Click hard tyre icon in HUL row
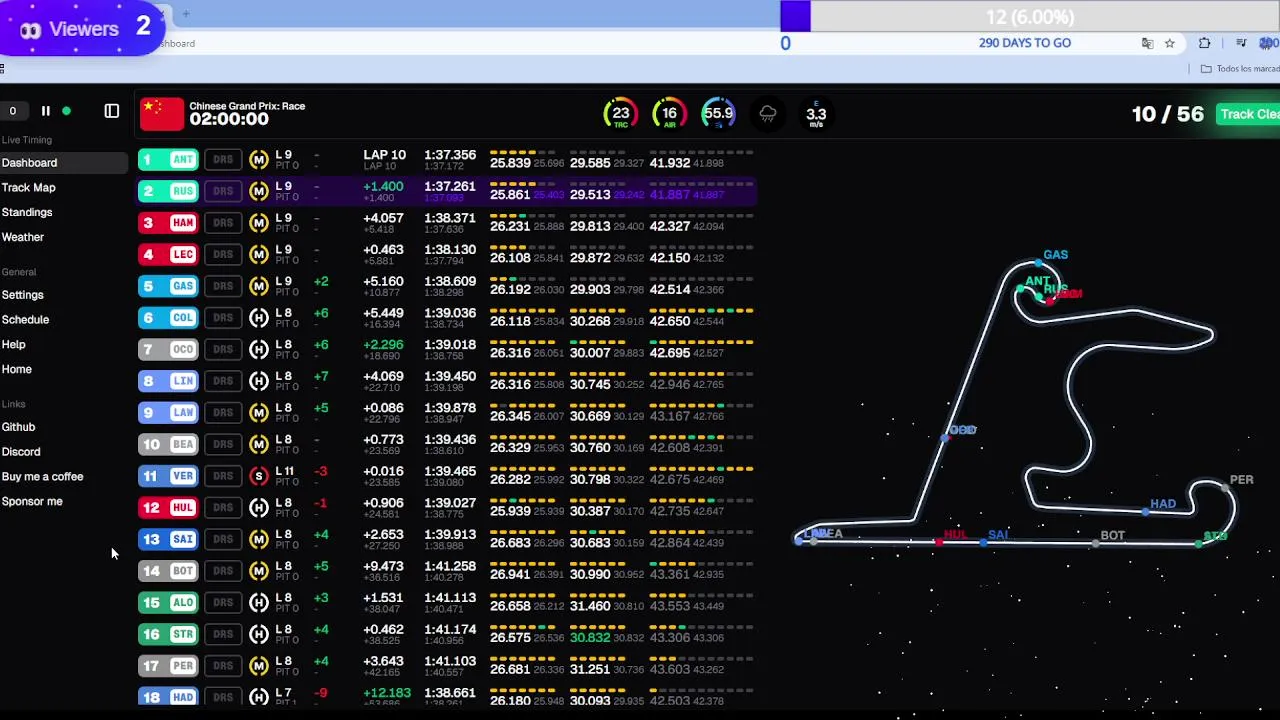The height and width of the screenshot is (720, 1280). click(x=259, y=508)
